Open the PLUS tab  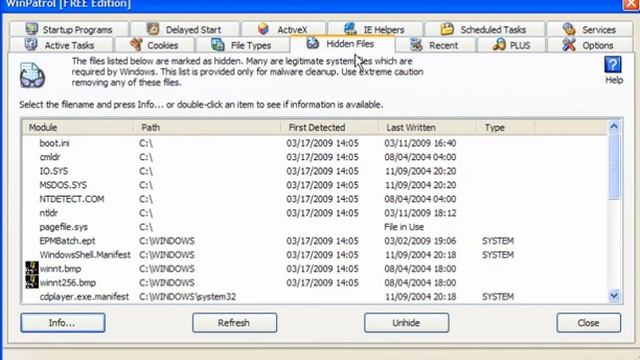(511, 45)
